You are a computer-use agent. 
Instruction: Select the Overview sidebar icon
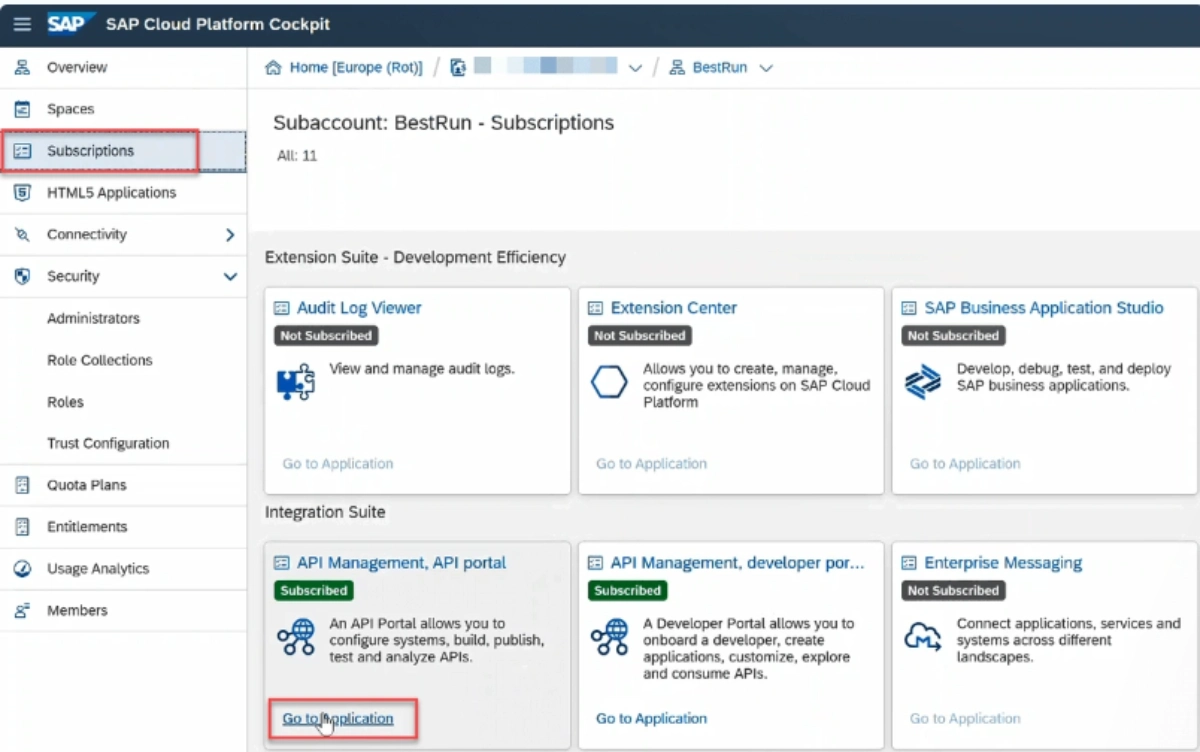(22, 67)
